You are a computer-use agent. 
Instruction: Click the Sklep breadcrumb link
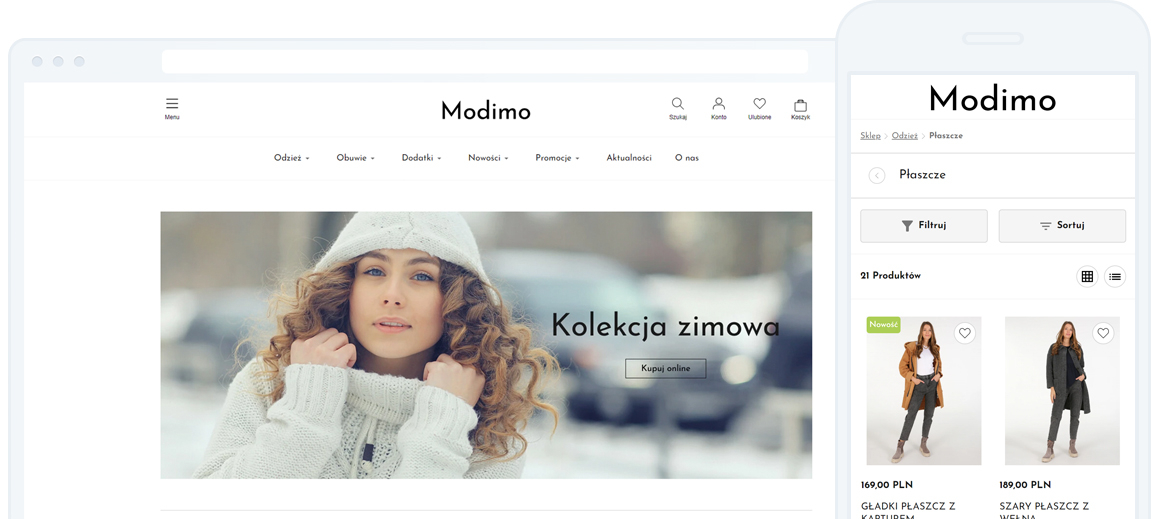(x=870, y=136)
